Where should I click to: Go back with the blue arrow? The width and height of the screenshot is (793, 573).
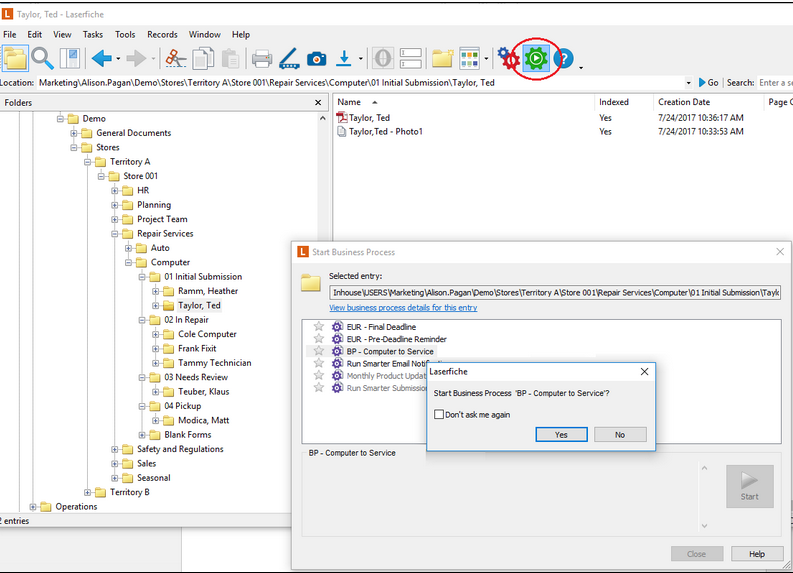(102, 59)
